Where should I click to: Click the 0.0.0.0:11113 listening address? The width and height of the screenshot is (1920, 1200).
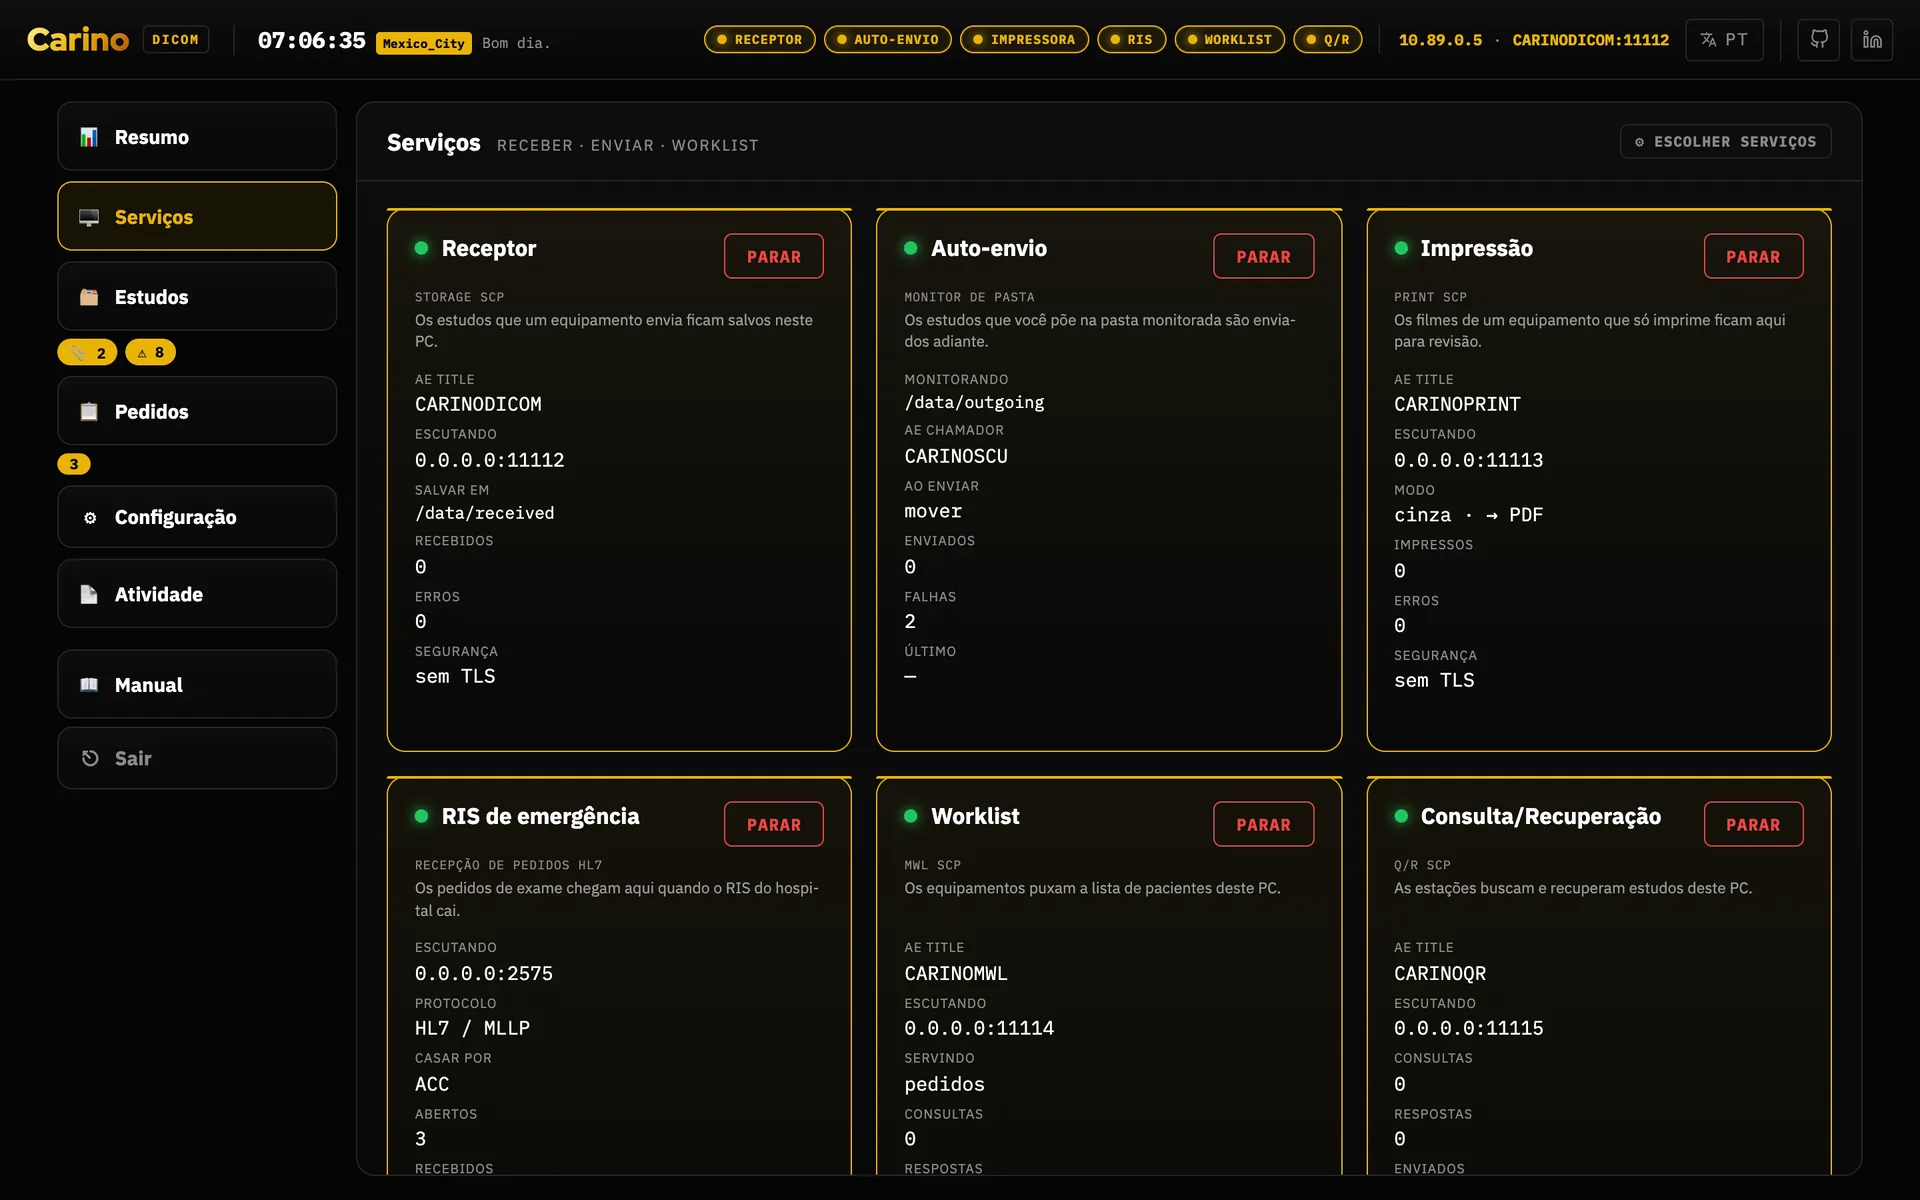coord(1468,460)
